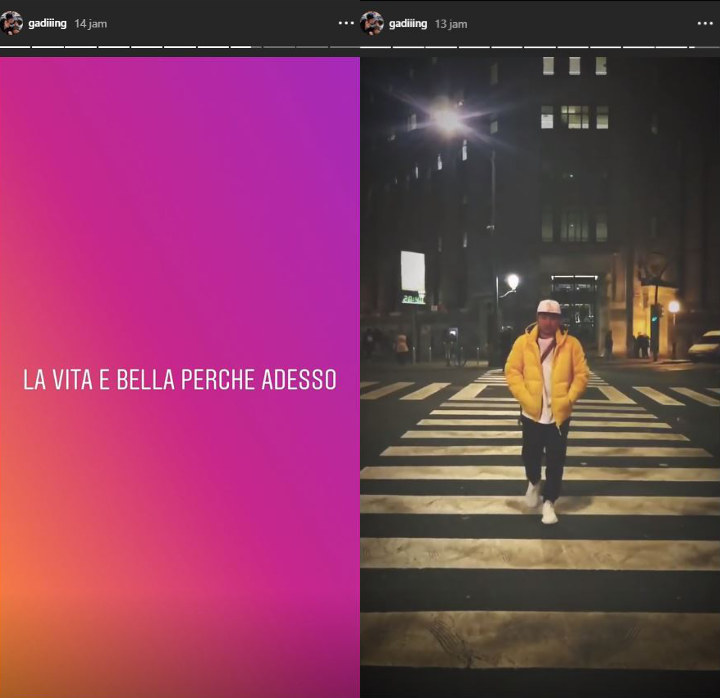Tap the 'LA VITA E BELLA PERCHE ADESSO' text
Viewport: 720px width, 698px height.
click(180, 380)
